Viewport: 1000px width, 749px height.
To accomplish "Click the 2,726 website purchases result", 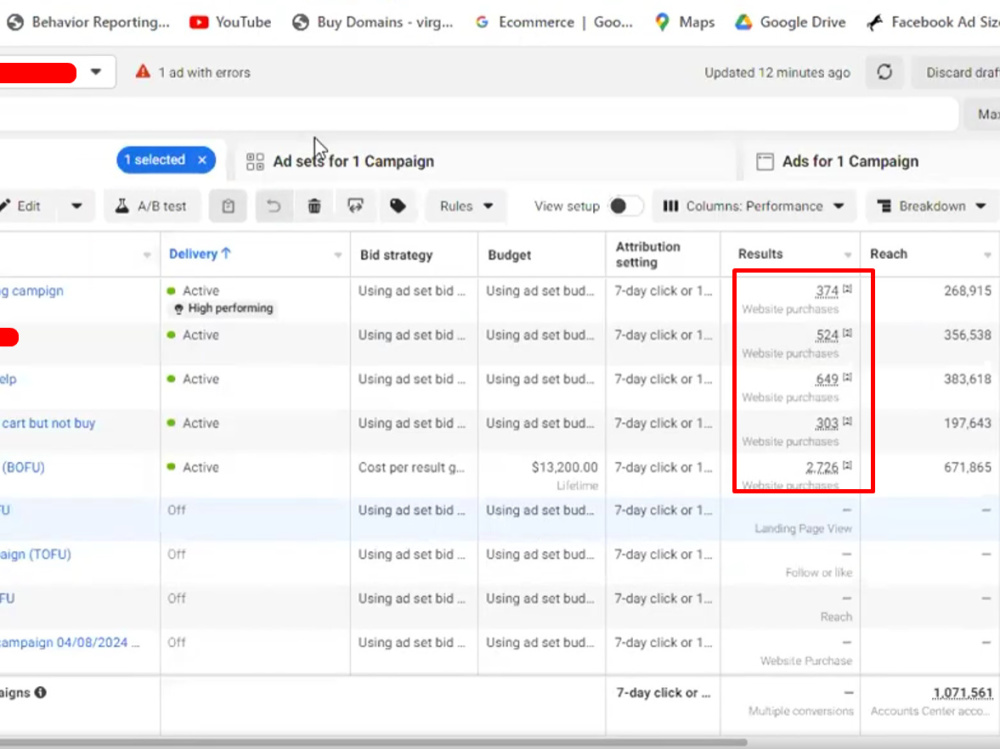I will [821, 468].
